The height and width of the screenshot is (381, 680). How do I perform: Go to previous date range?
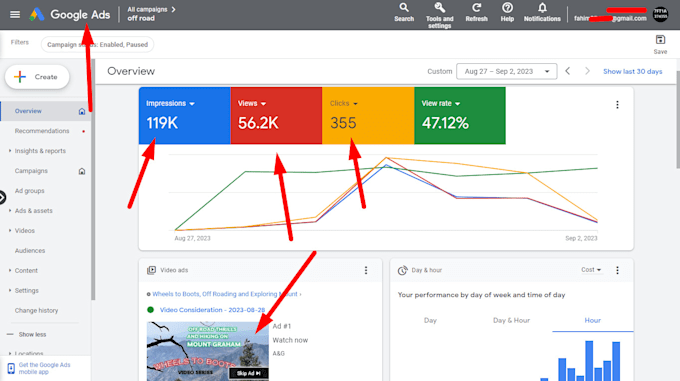567,71
